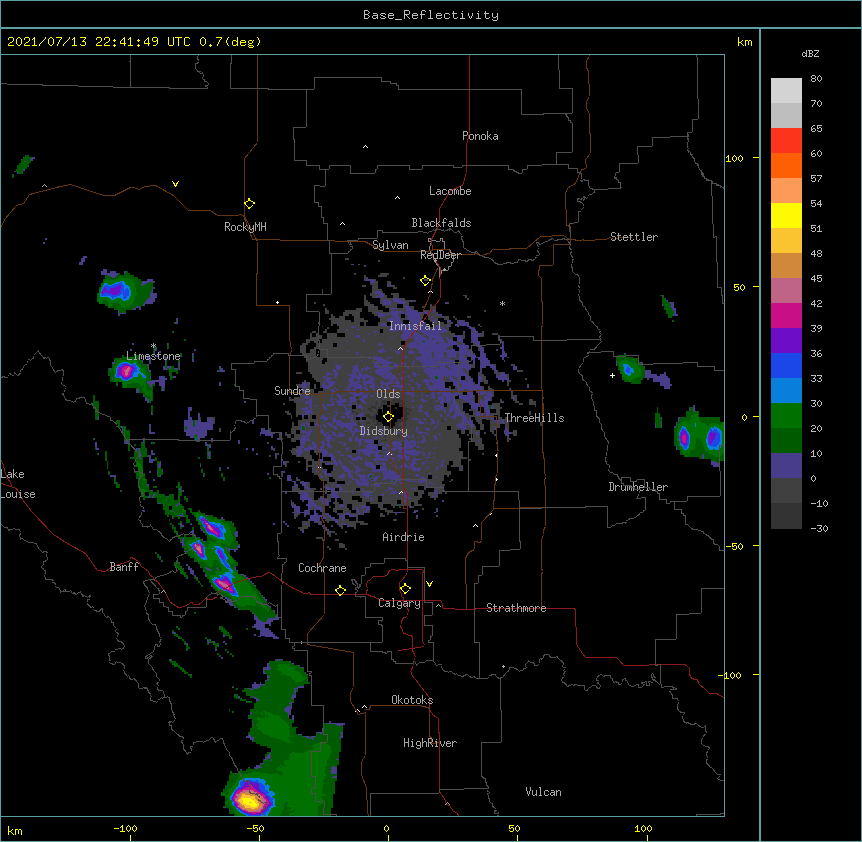
Task: Click the Didsbury city label
Action: click(383, 431)
